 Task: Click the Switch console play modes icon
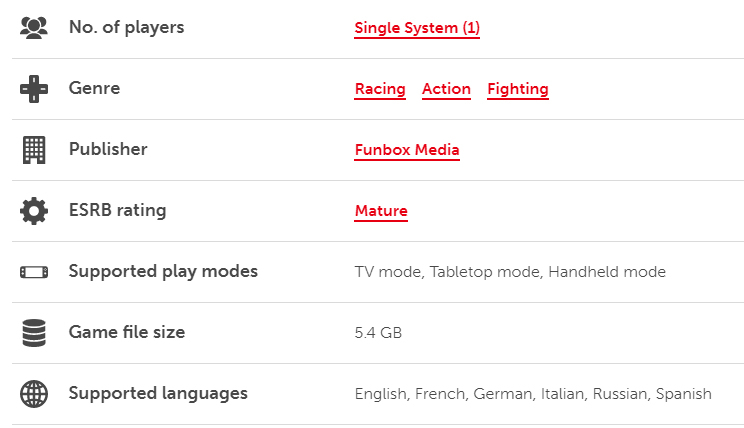(x=34, y=272)
